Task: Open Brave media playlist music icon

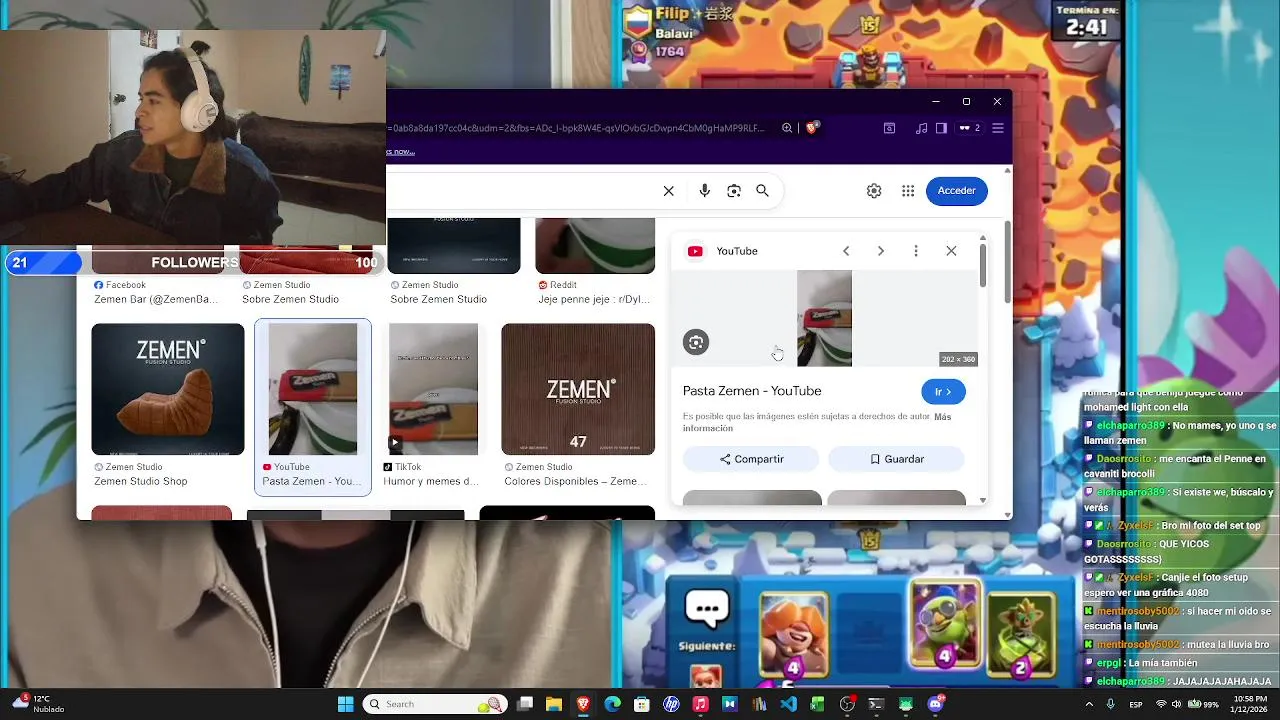Action: coord(921,128)
